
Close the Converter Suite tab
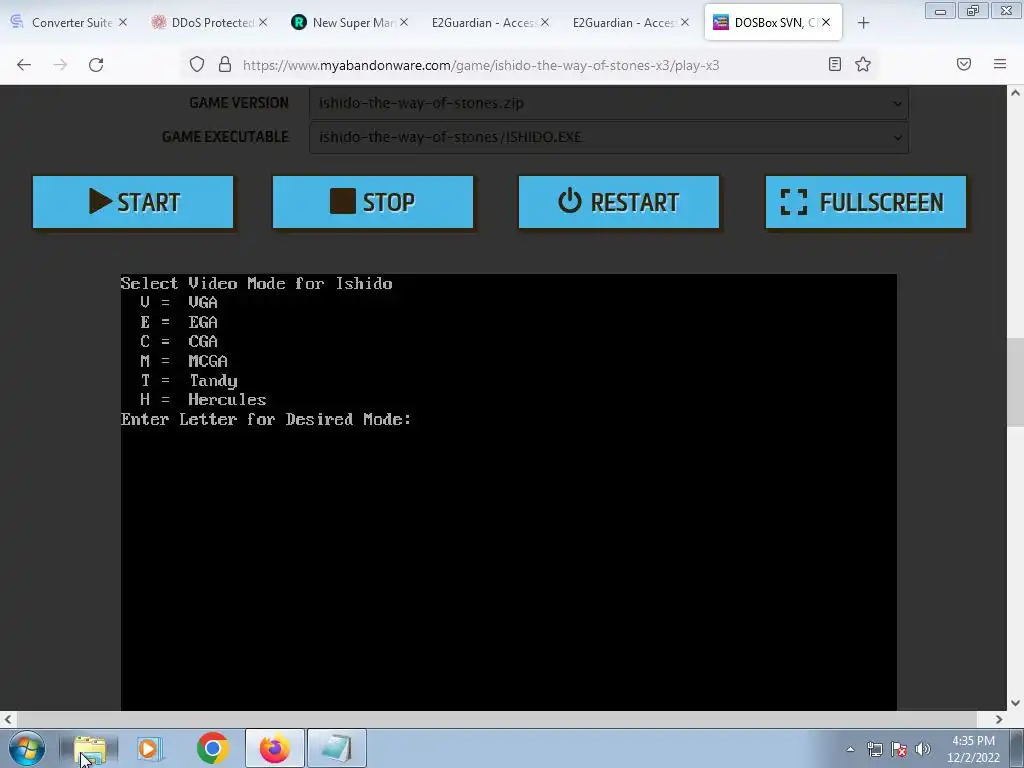(x=123, y=22)
